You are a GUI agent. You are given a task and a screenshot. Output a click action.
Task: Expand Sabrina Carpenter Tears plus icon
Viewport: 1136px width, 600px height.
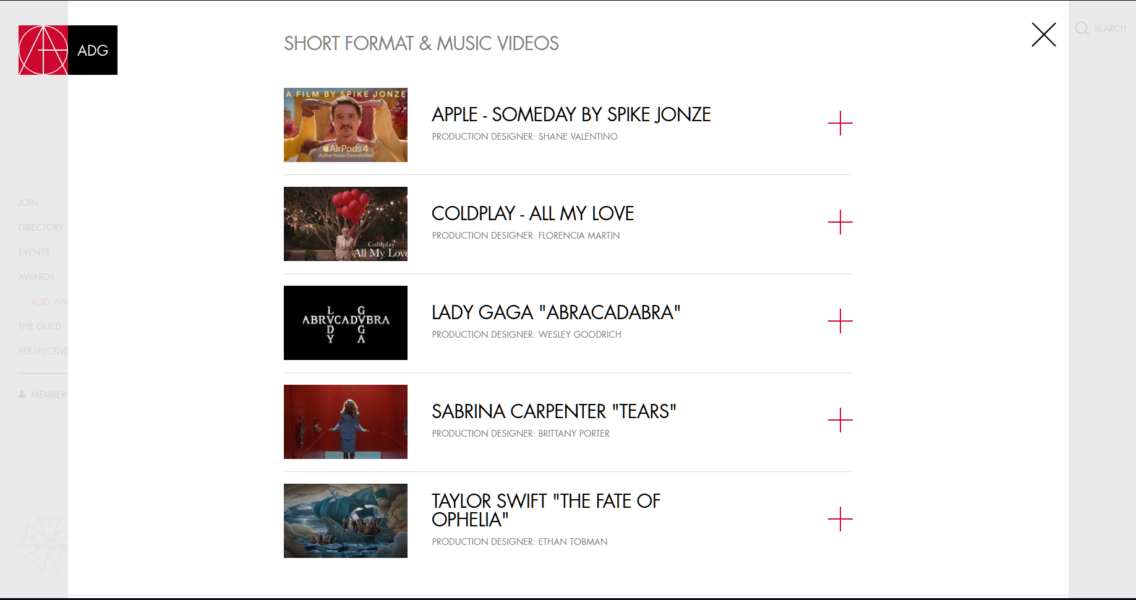(840, 420)
